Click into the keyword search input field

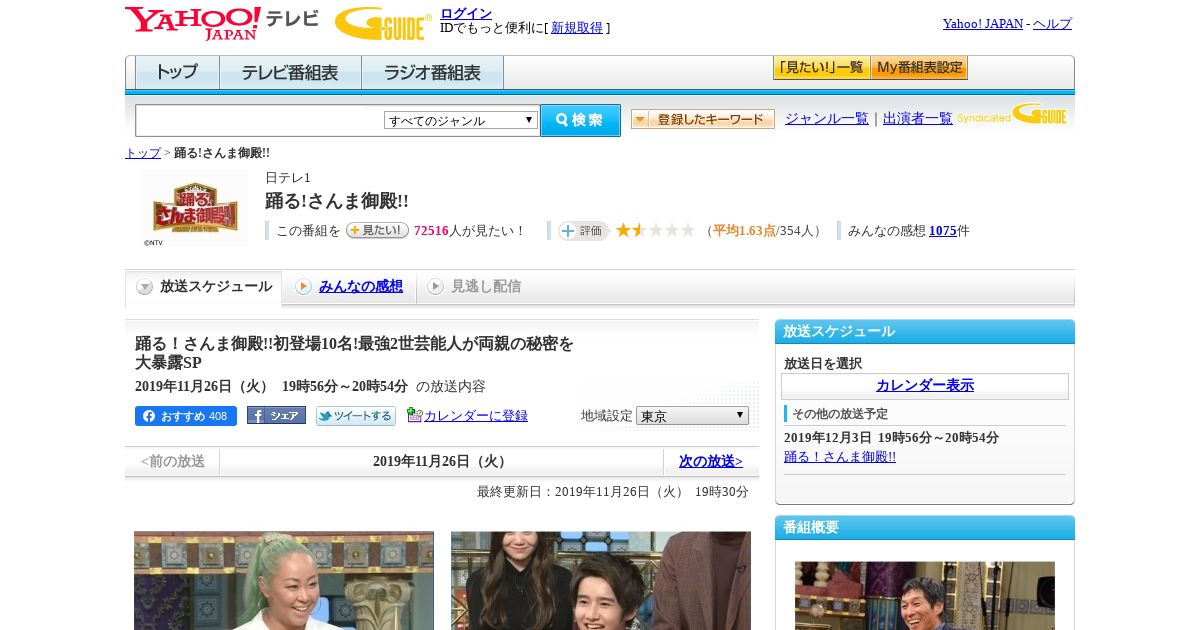click(x=260, y=120)
